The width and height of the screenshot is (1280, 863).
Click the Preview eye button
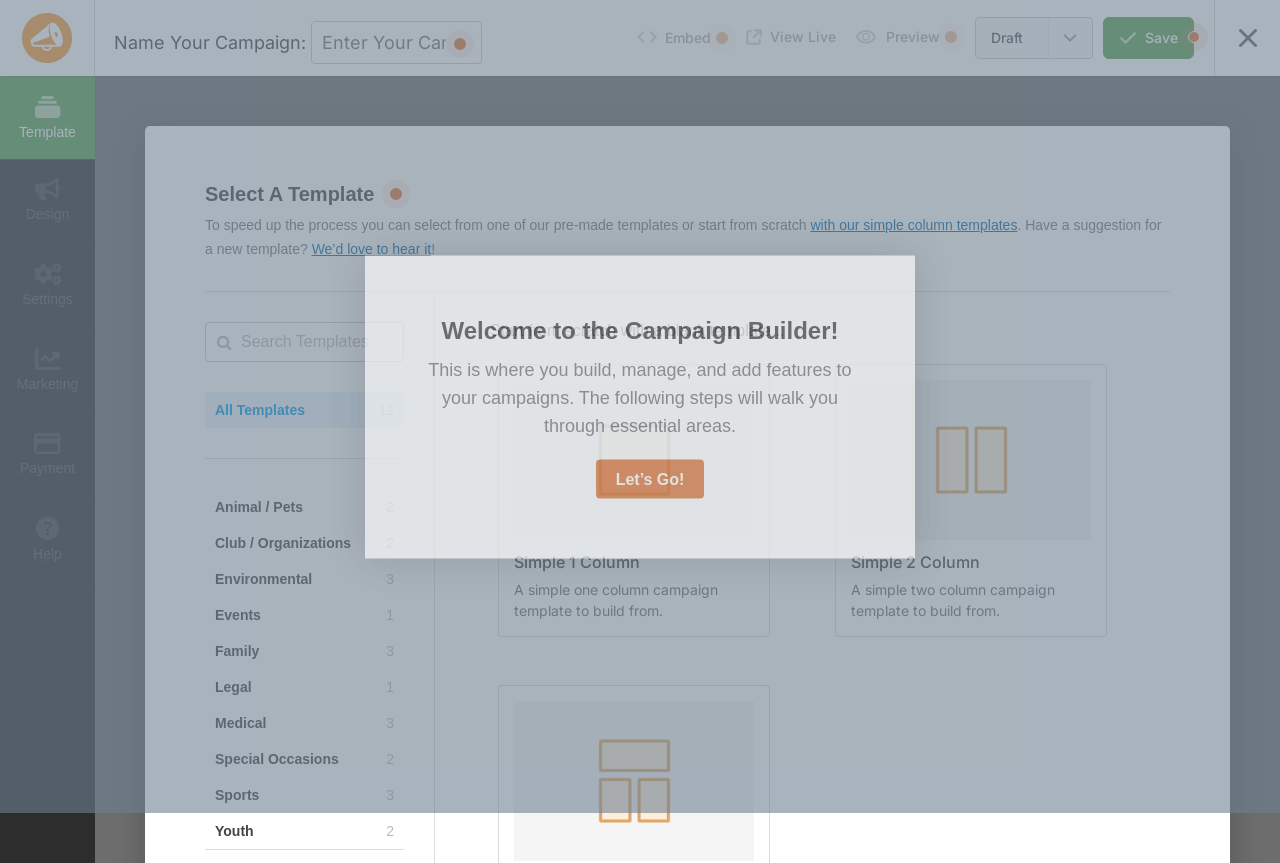pyautogui.click(x=898, y=37)
